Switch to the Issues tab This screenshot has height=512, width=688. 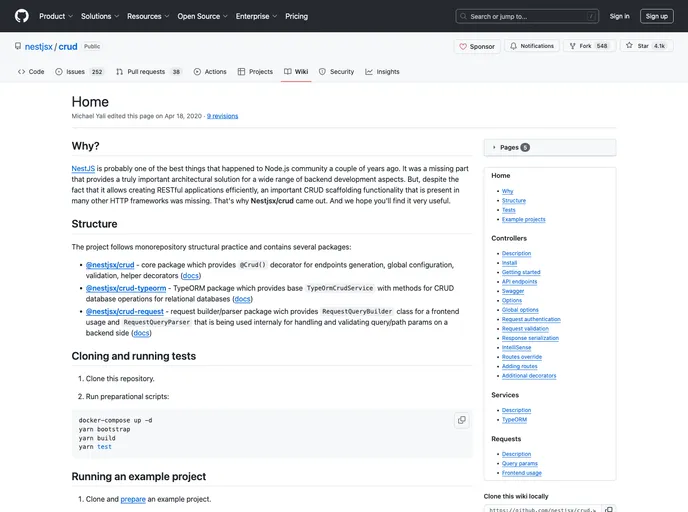tap(80, 72)
